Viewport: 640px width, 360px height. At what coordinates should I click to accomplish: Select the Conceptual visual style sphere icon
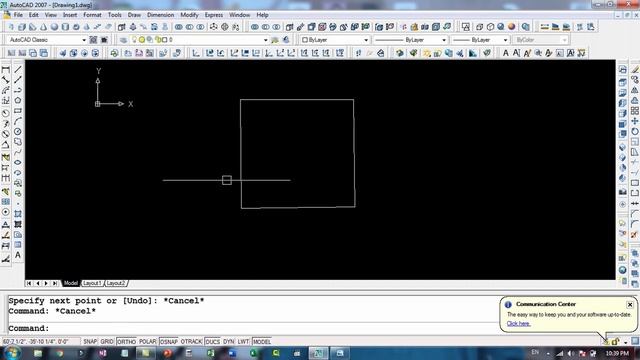(x=512, y=27)
